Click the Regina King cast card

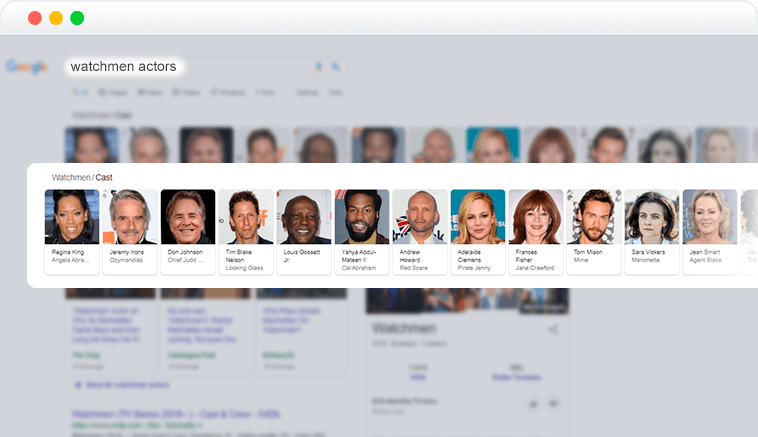72,232
